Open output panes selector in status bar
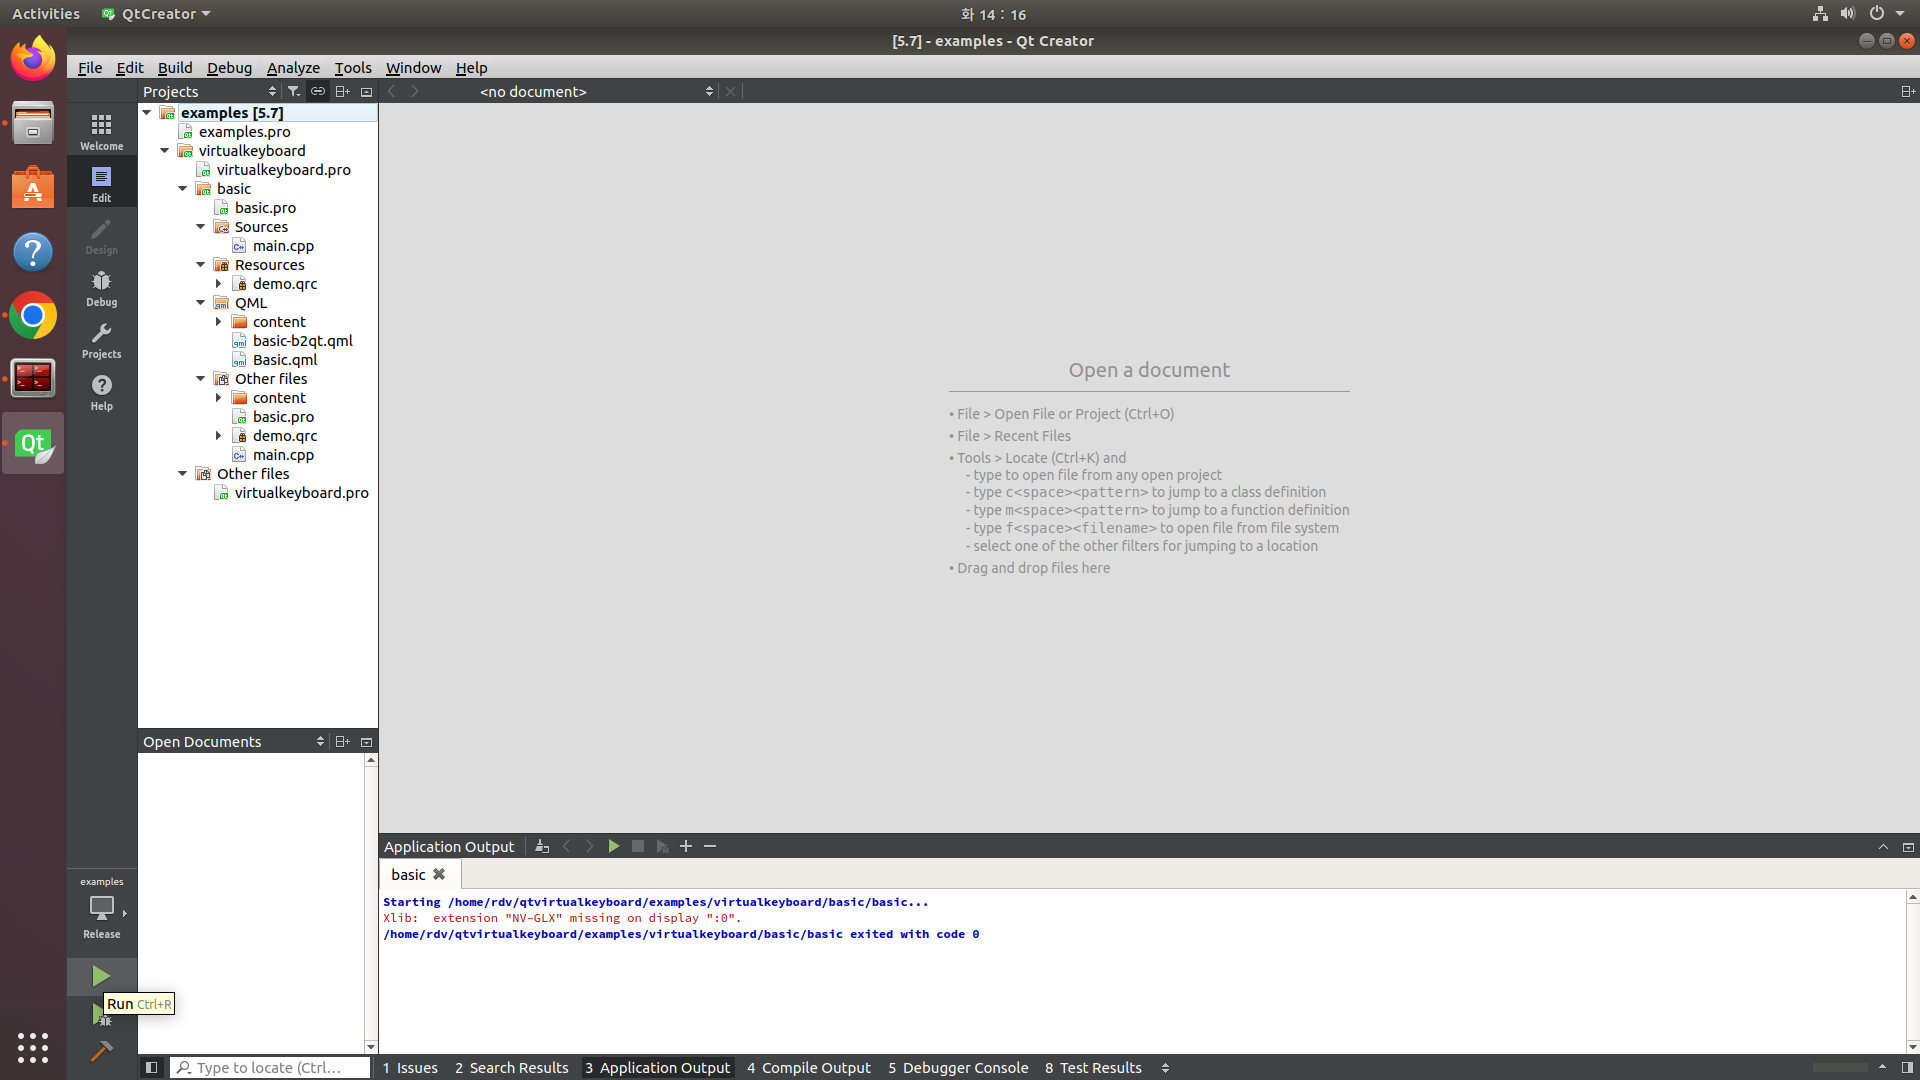 (x=1165, y=1067)
